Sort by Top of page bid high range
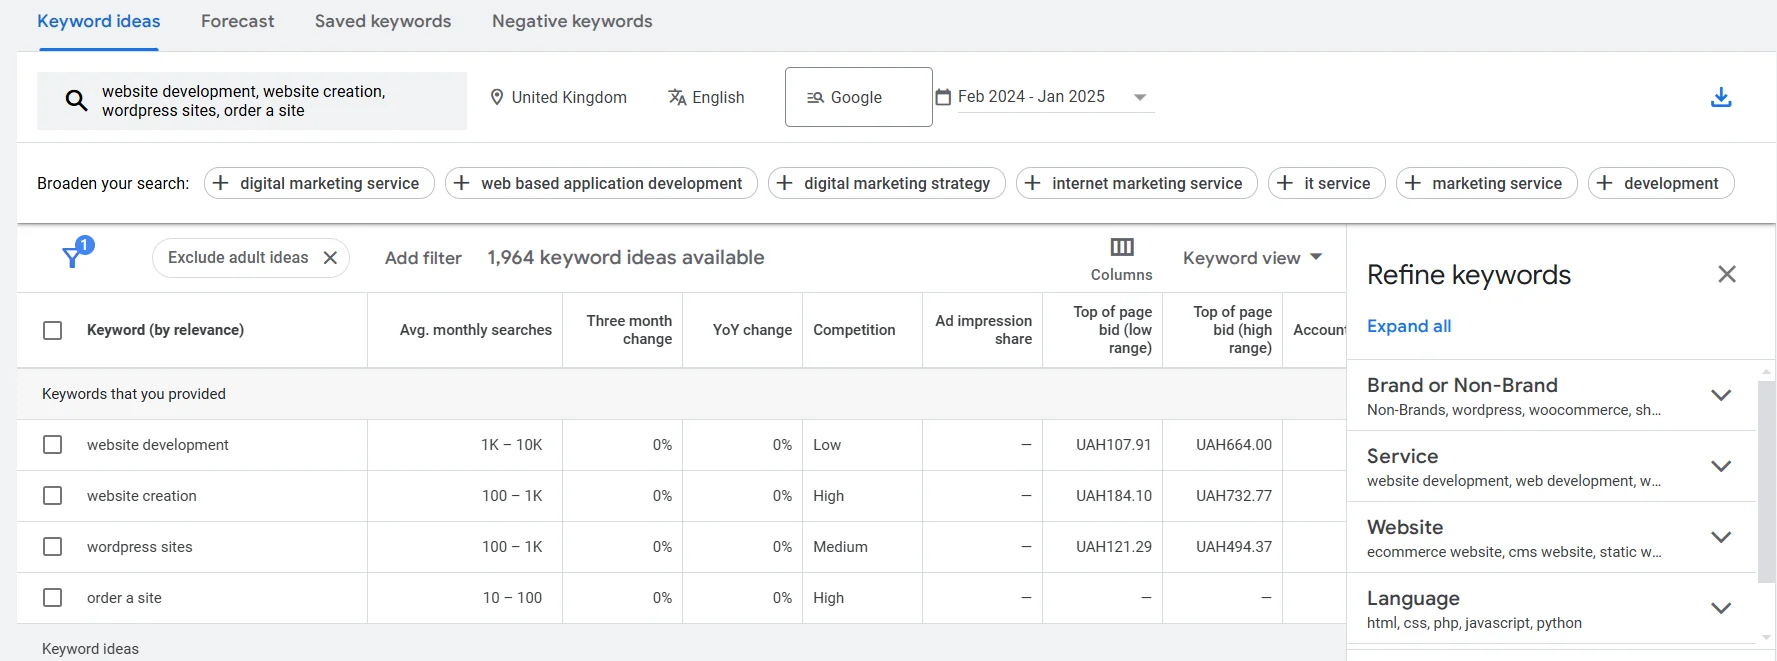Screen dimensions: 1777x661 pyautogui.click(x=1232, y=330)
